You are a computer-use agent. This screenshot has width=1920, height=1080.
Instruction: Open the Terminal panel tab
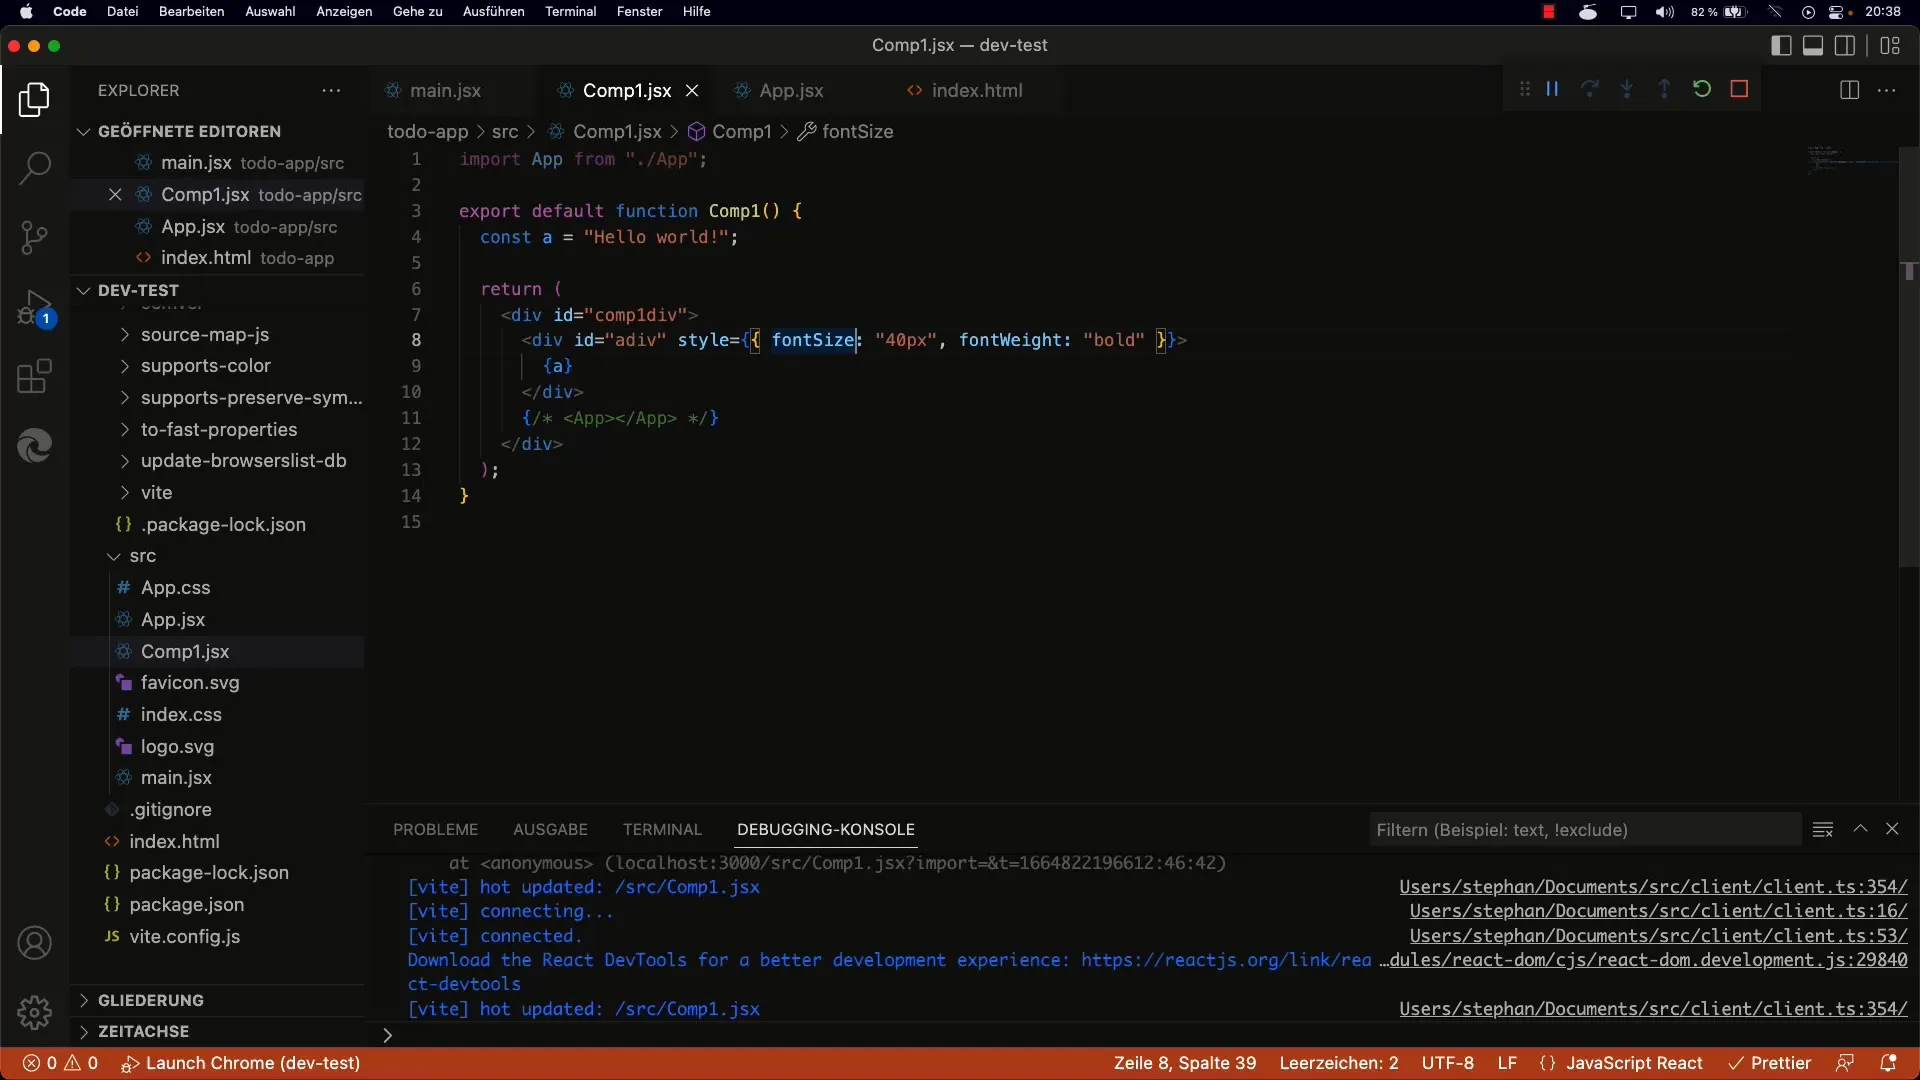[662, 829]
